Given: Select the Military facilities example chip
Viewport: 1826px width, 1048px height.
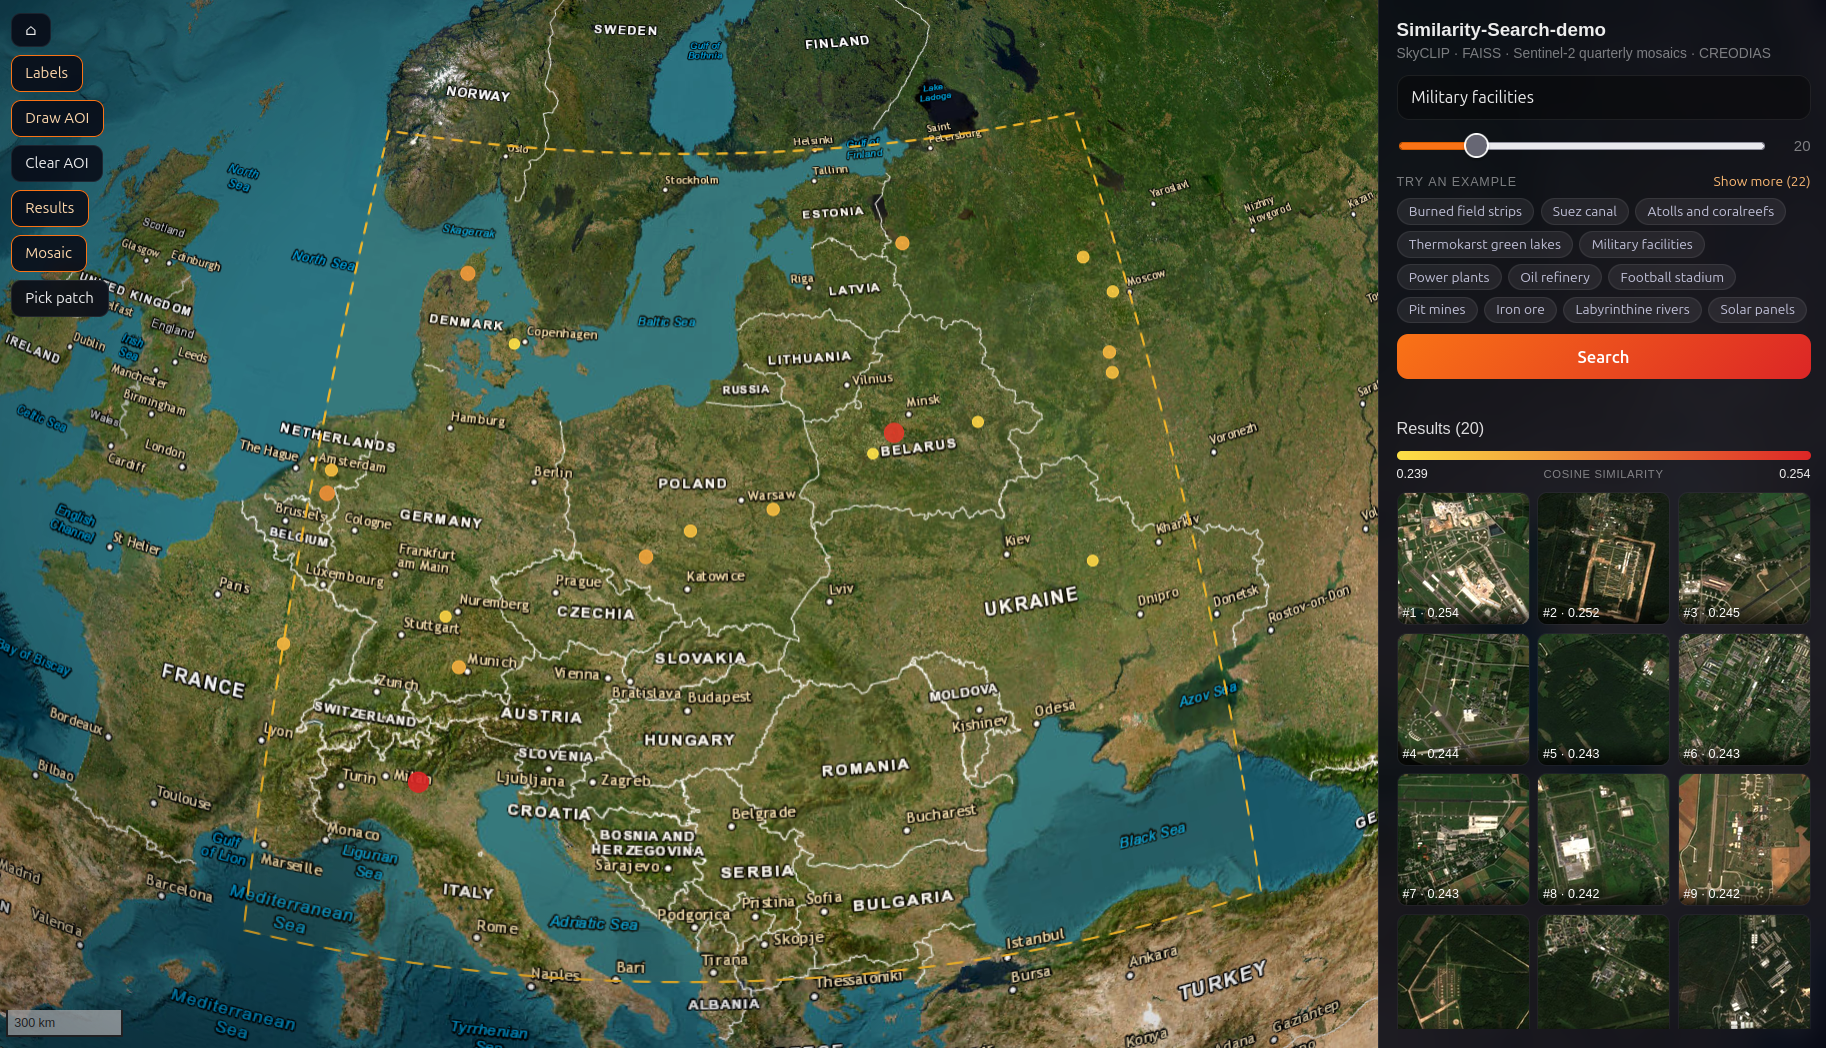Looking at the screenshot, I should tap(1642, 244).
